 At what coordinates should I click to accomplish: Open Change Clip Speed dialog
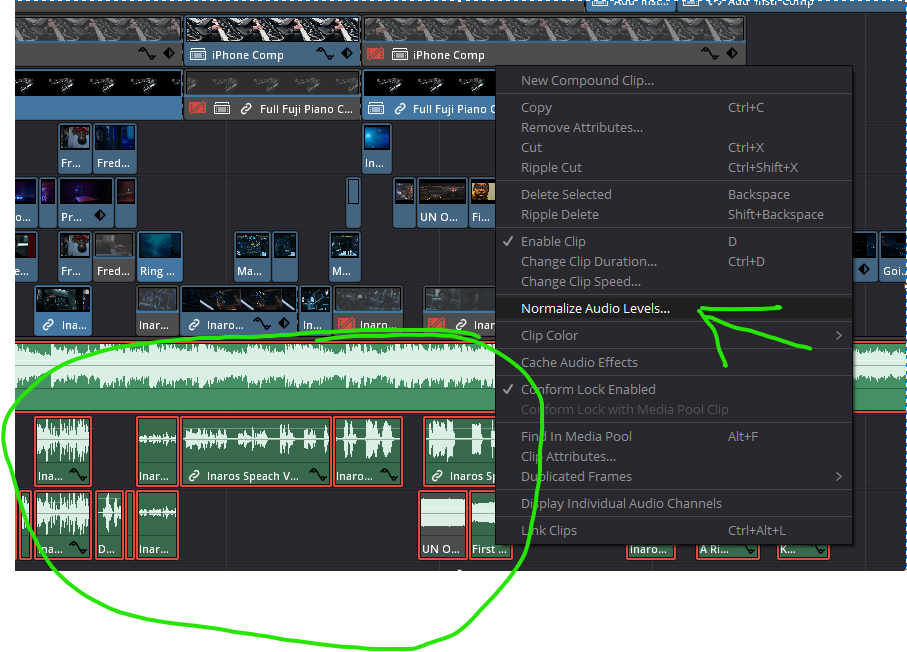pyautogui.click(x=580, y=282)
